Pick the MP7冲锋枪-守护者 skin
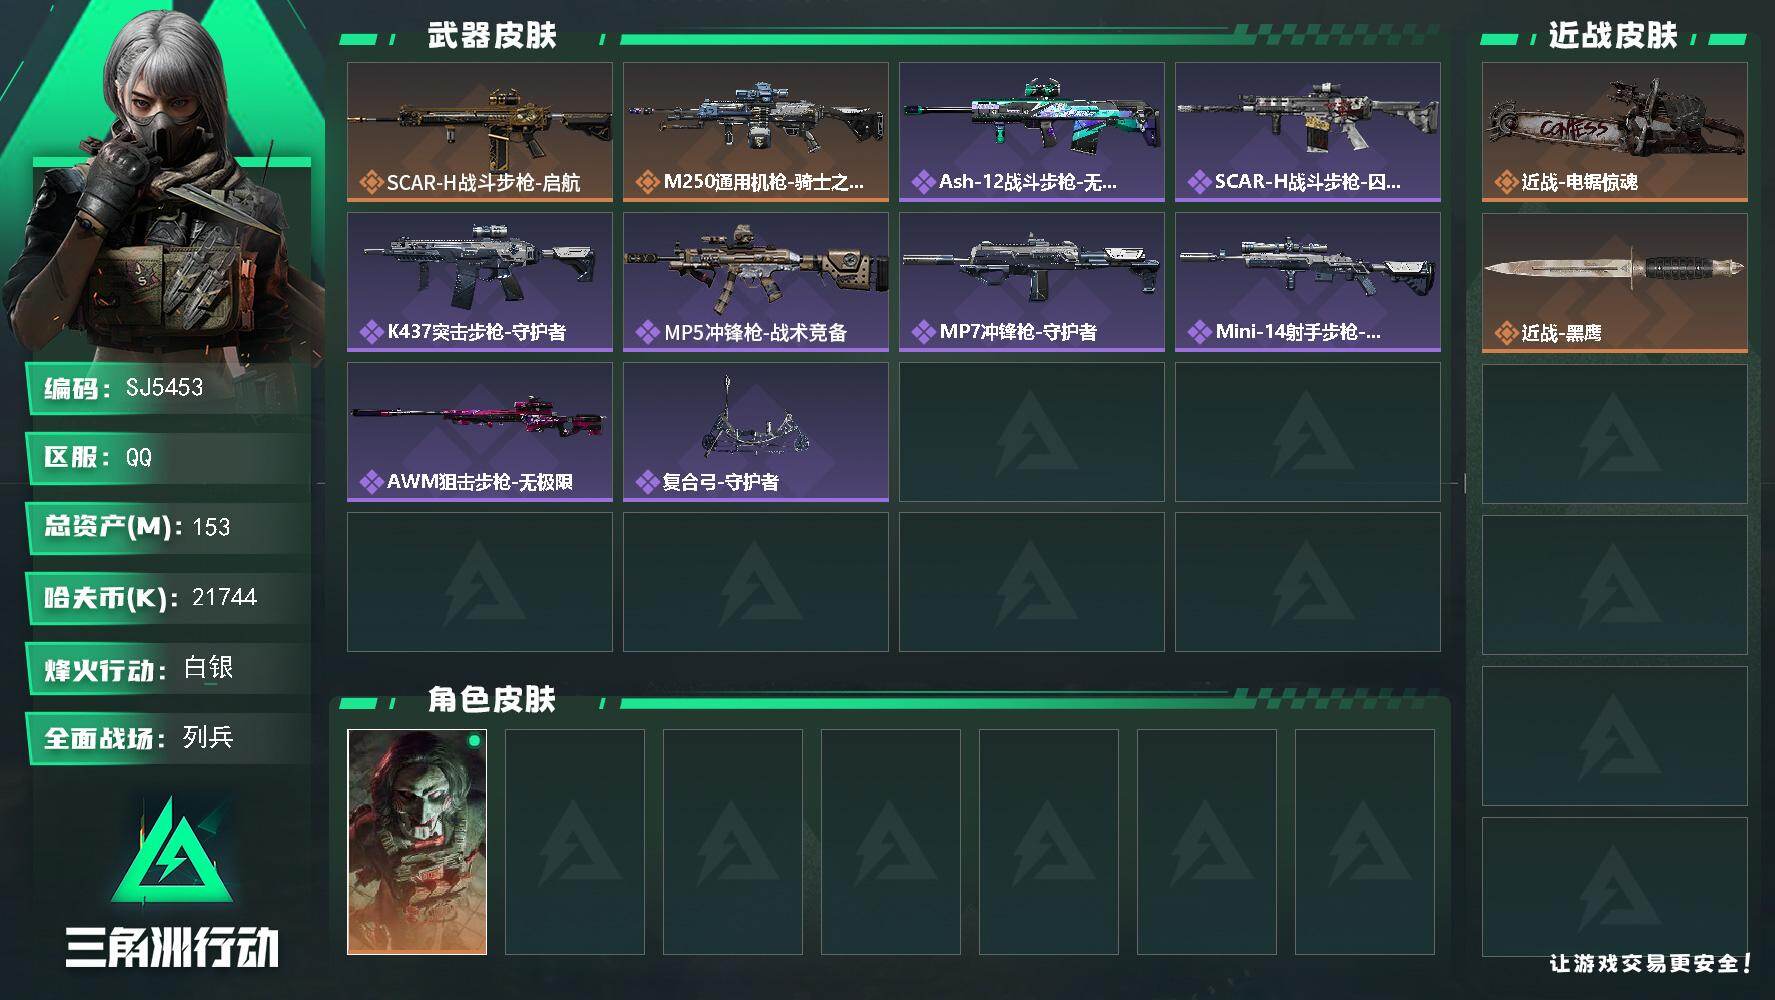This screenshot has height=1000, width=1775. point(1032,282)
